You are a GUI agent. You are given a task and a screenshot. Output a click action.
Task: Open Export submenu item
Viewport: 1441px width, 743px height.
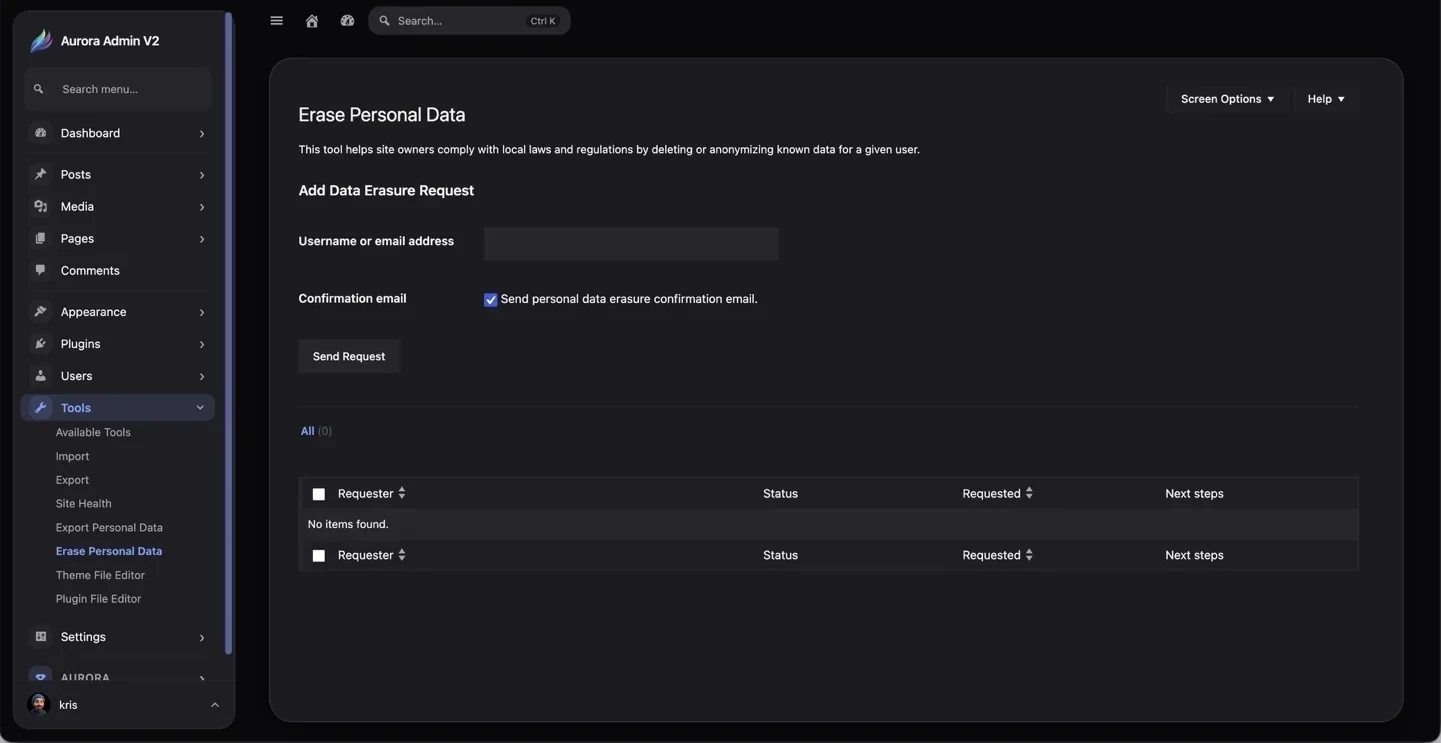pos(72,480)
